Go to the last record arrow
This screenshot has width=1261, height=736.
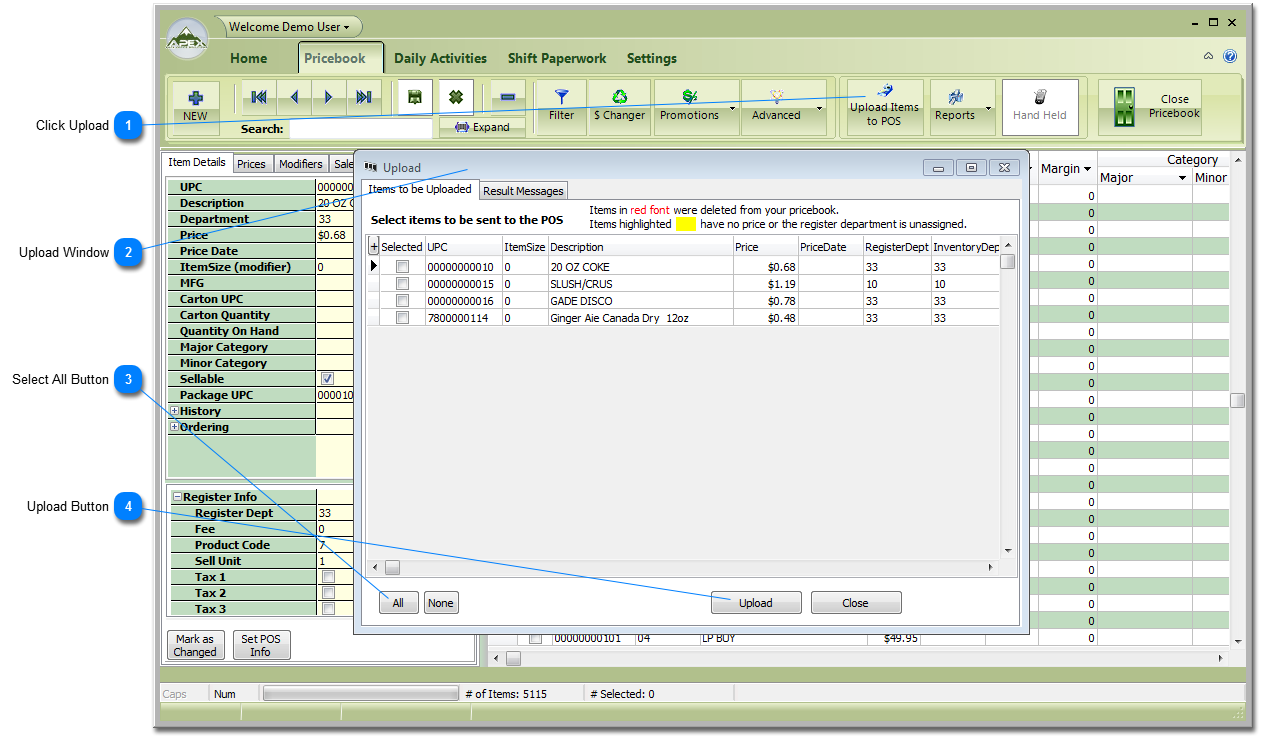pyautogui.click(x=363, y=97)
